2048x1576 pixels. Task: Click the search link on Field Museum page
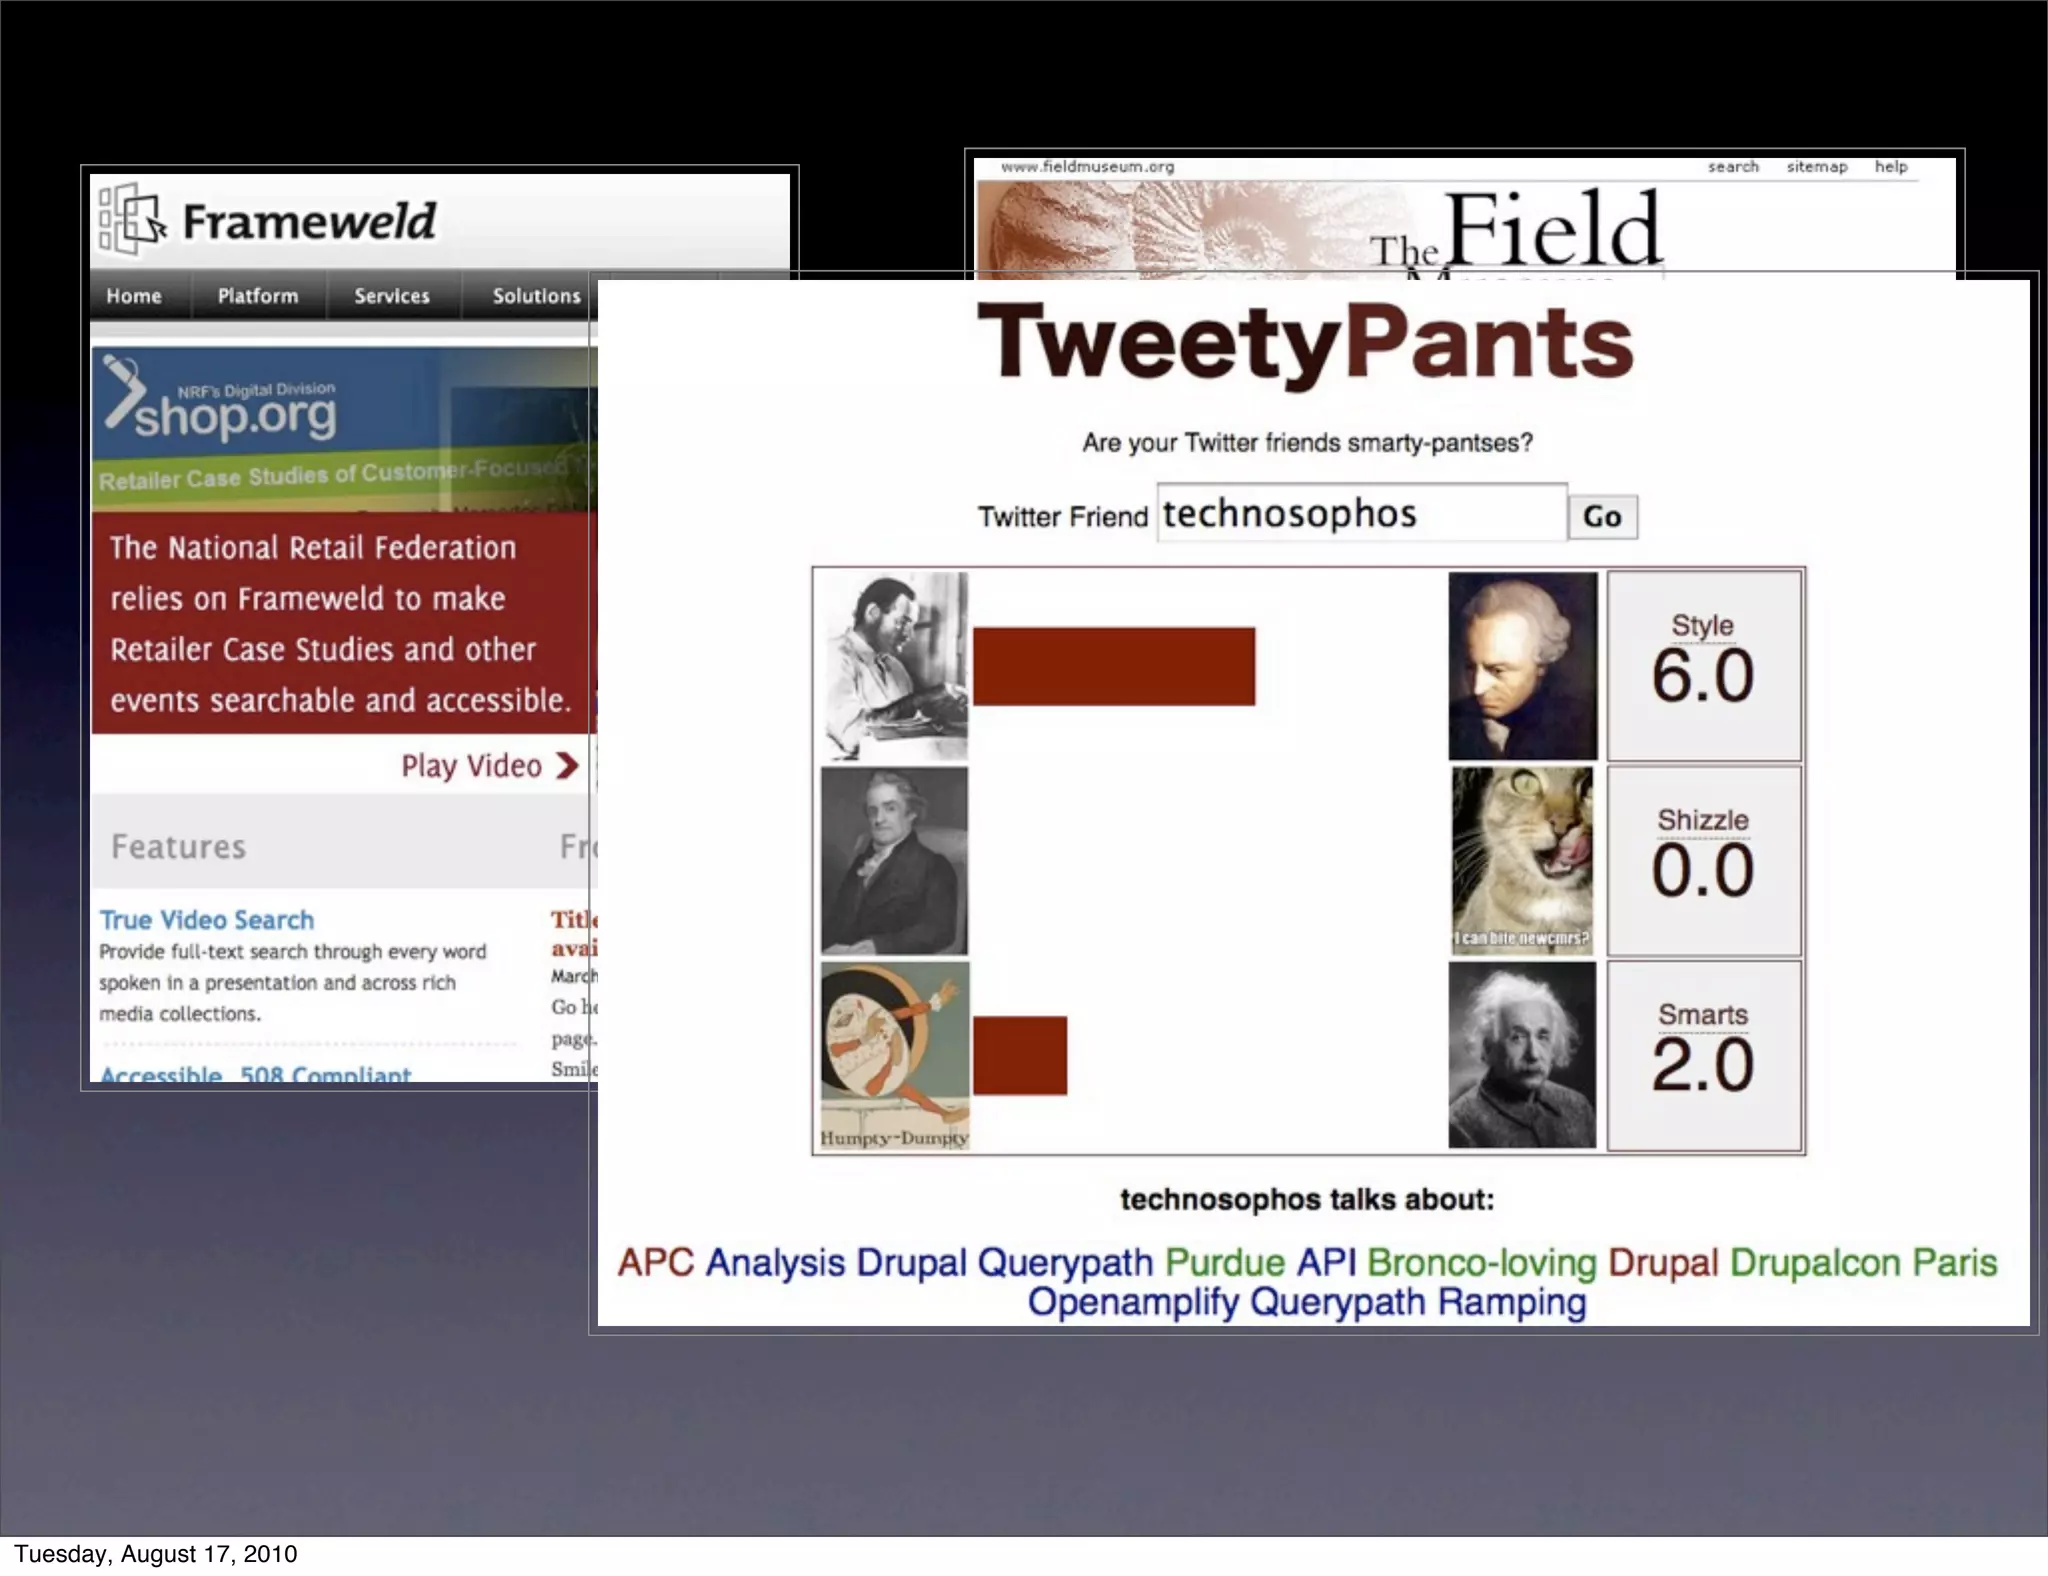(1733, 167)
